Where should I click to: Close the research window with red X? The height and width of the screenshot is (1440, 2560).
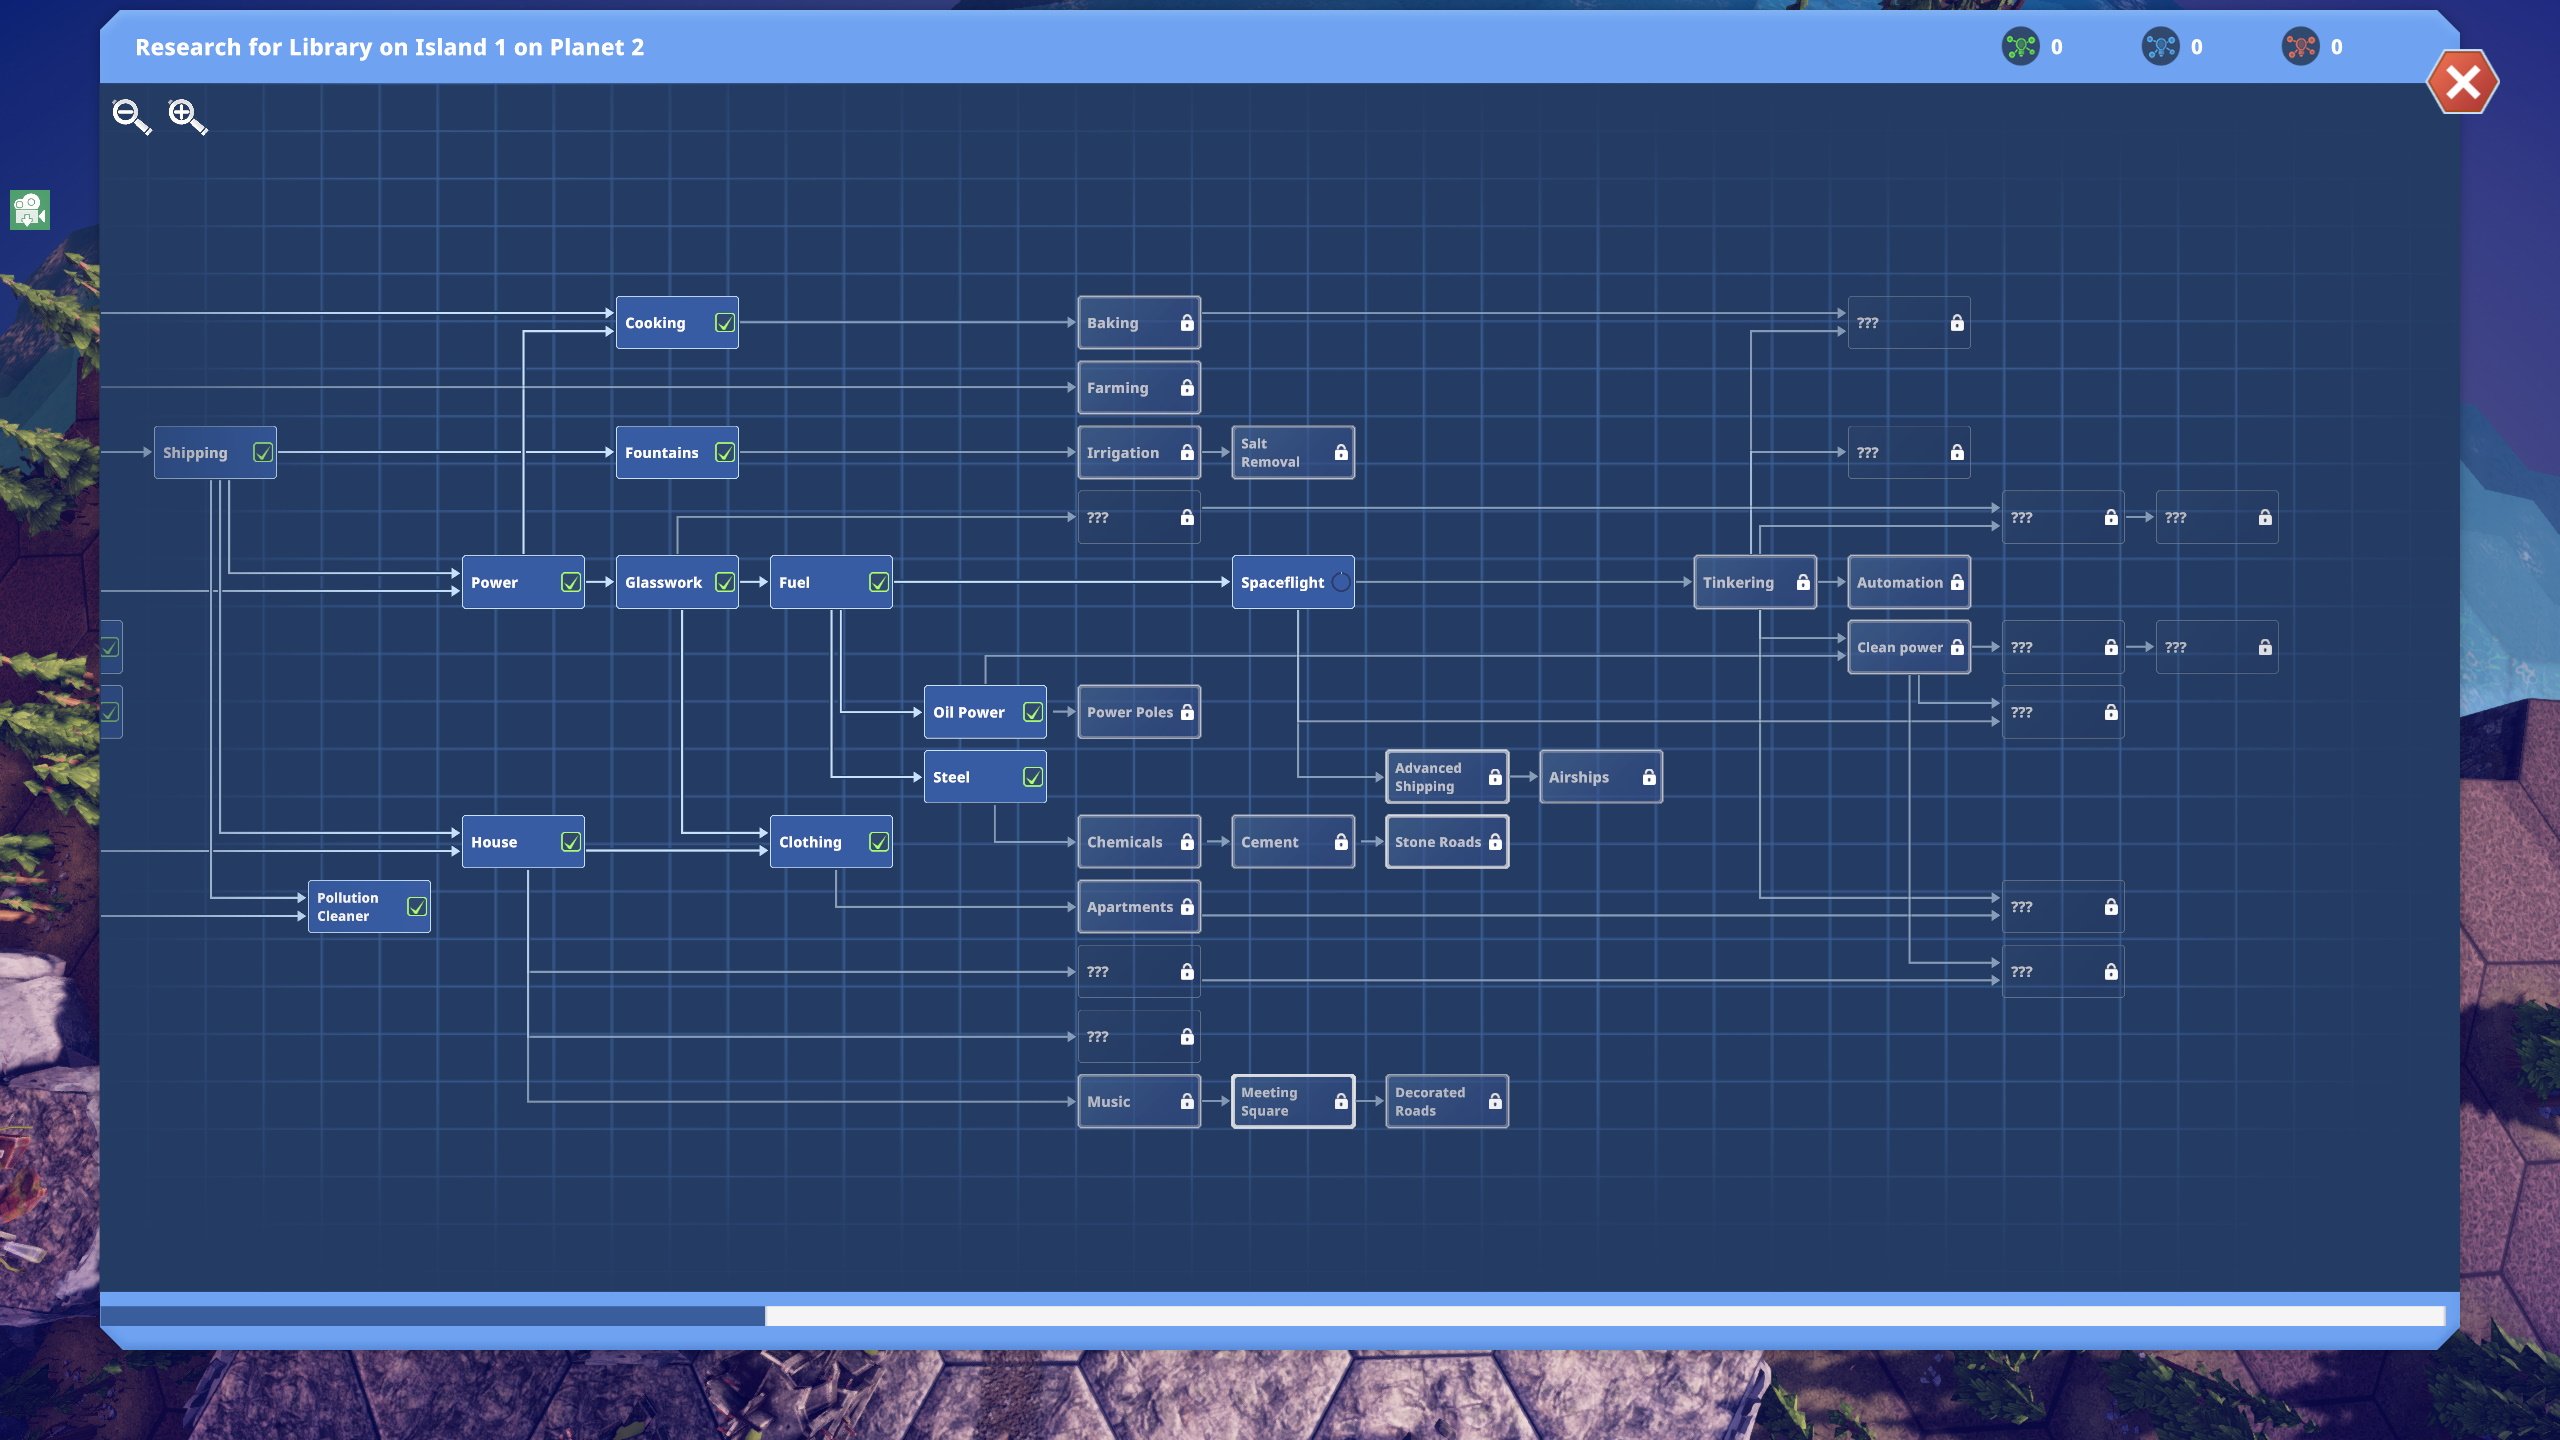[x=2462, y=82]
